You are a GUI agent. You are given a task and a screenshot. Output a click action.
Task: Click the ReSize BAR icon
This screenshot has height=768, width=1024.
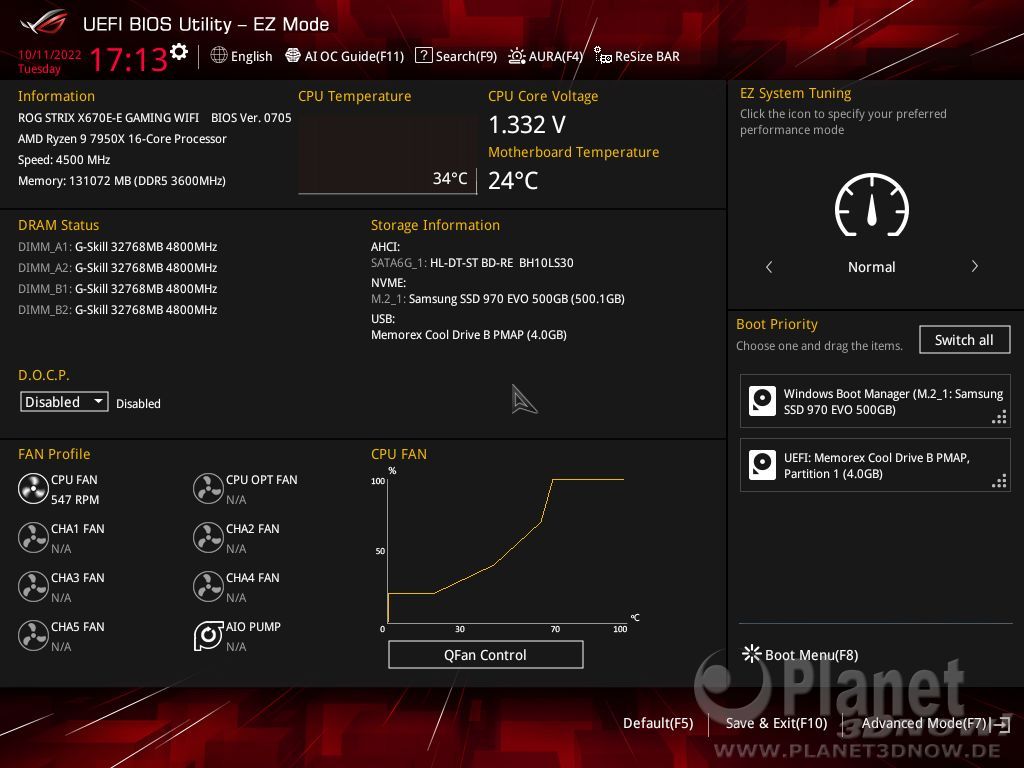point(603,56)
